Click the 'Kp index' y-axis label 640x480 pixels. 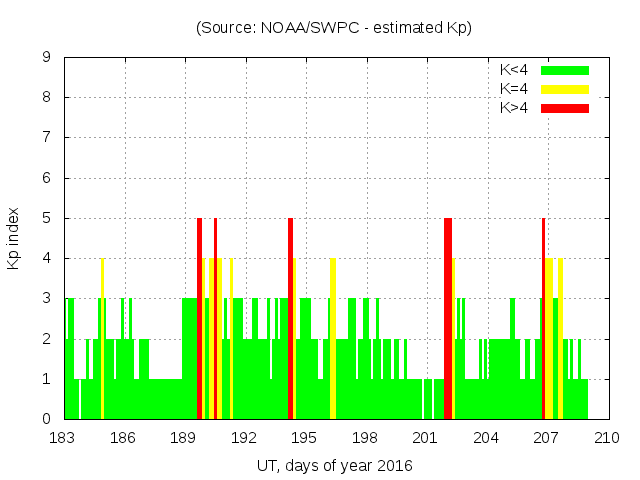coord(14,238)
